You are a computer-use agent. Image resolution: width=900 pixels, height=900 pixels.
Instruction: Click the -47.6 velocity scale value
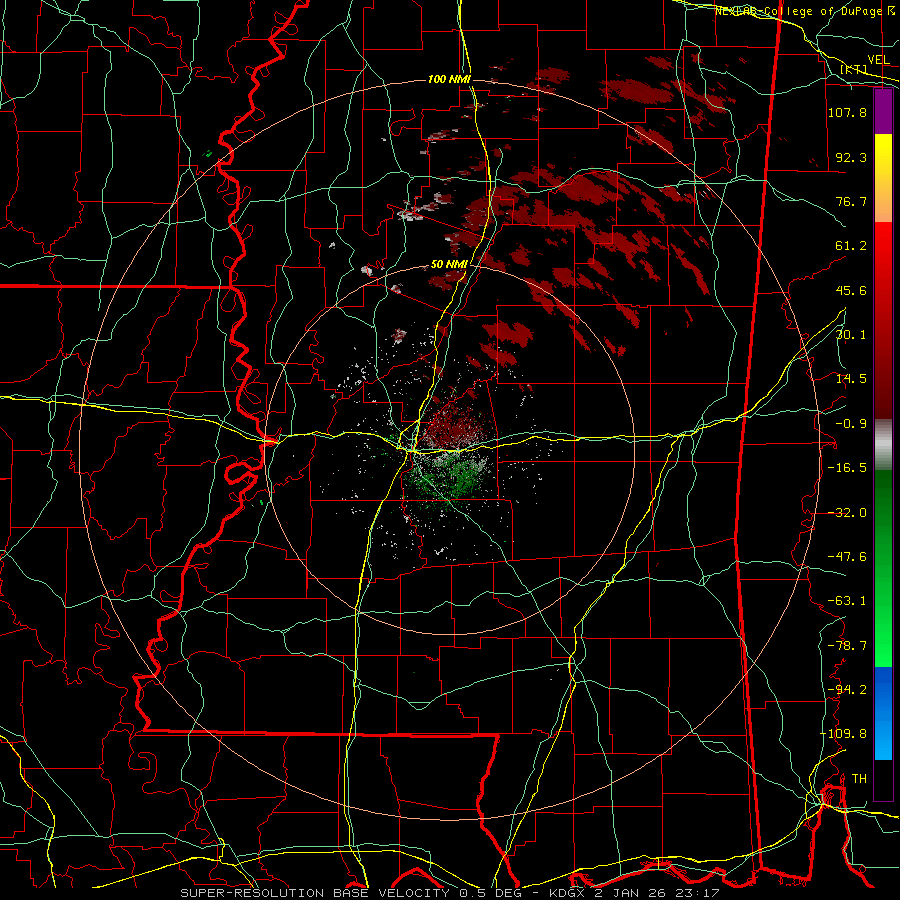tap(847, 557)
